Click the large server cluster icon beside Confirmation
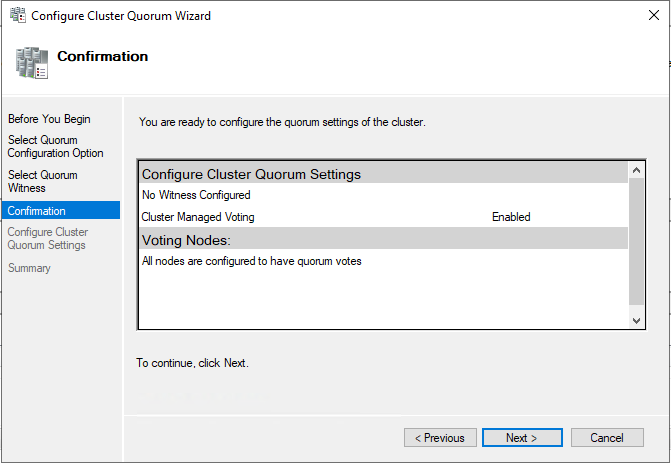The height and width of the screenshot is (463, 671). pyautogui.click(x=32, y=63)
